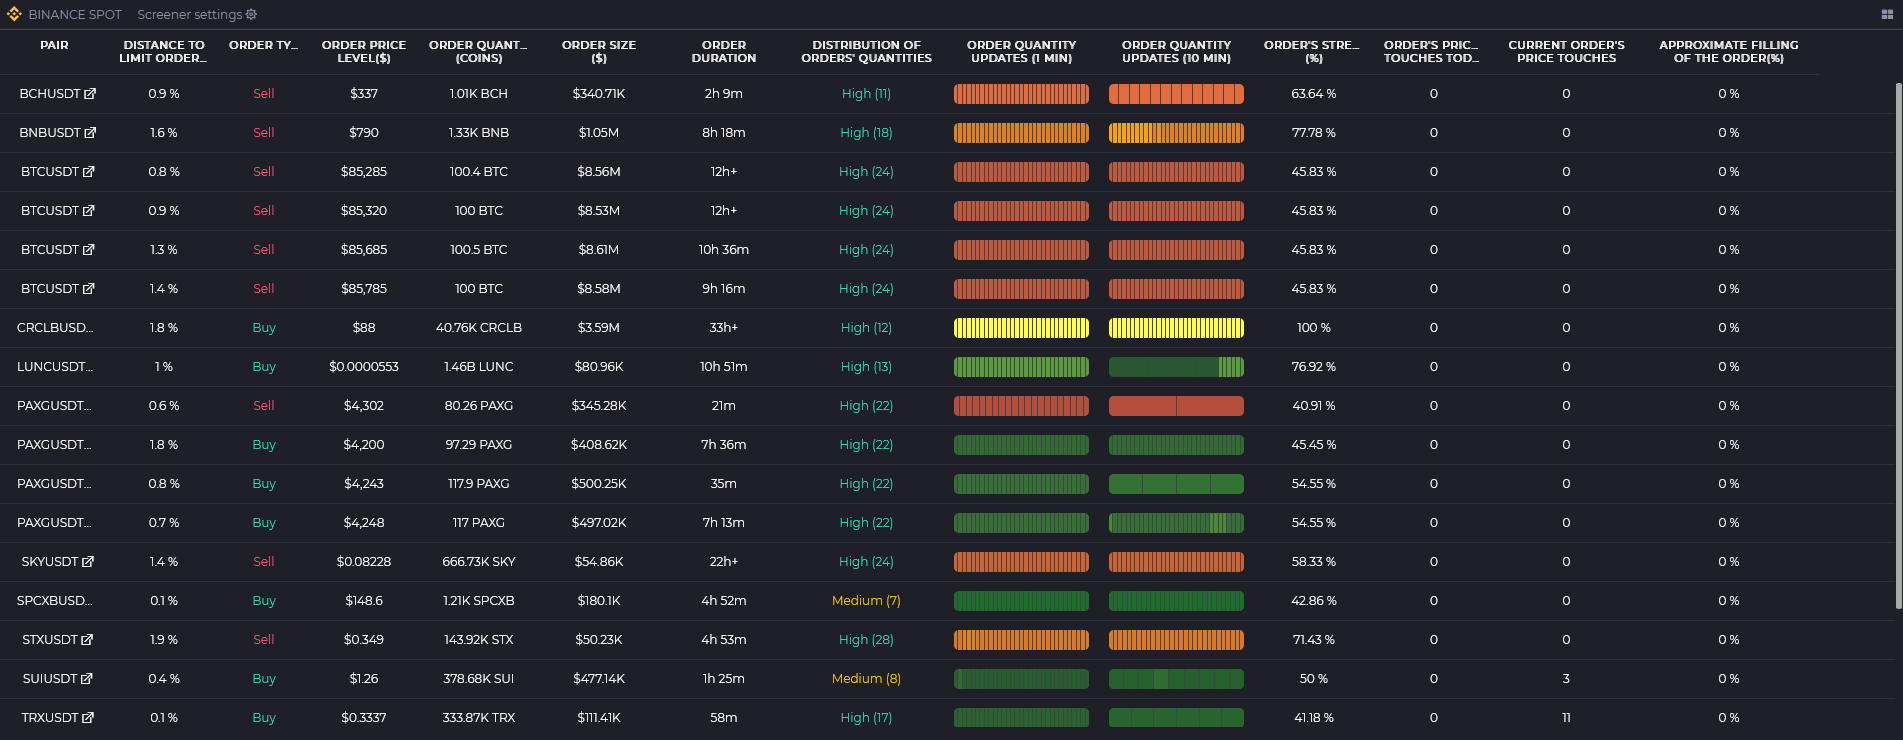Open external link for BTCUSDT at $85,320
The height and width of the screenshot is (740, 1903).
(89, 210)
